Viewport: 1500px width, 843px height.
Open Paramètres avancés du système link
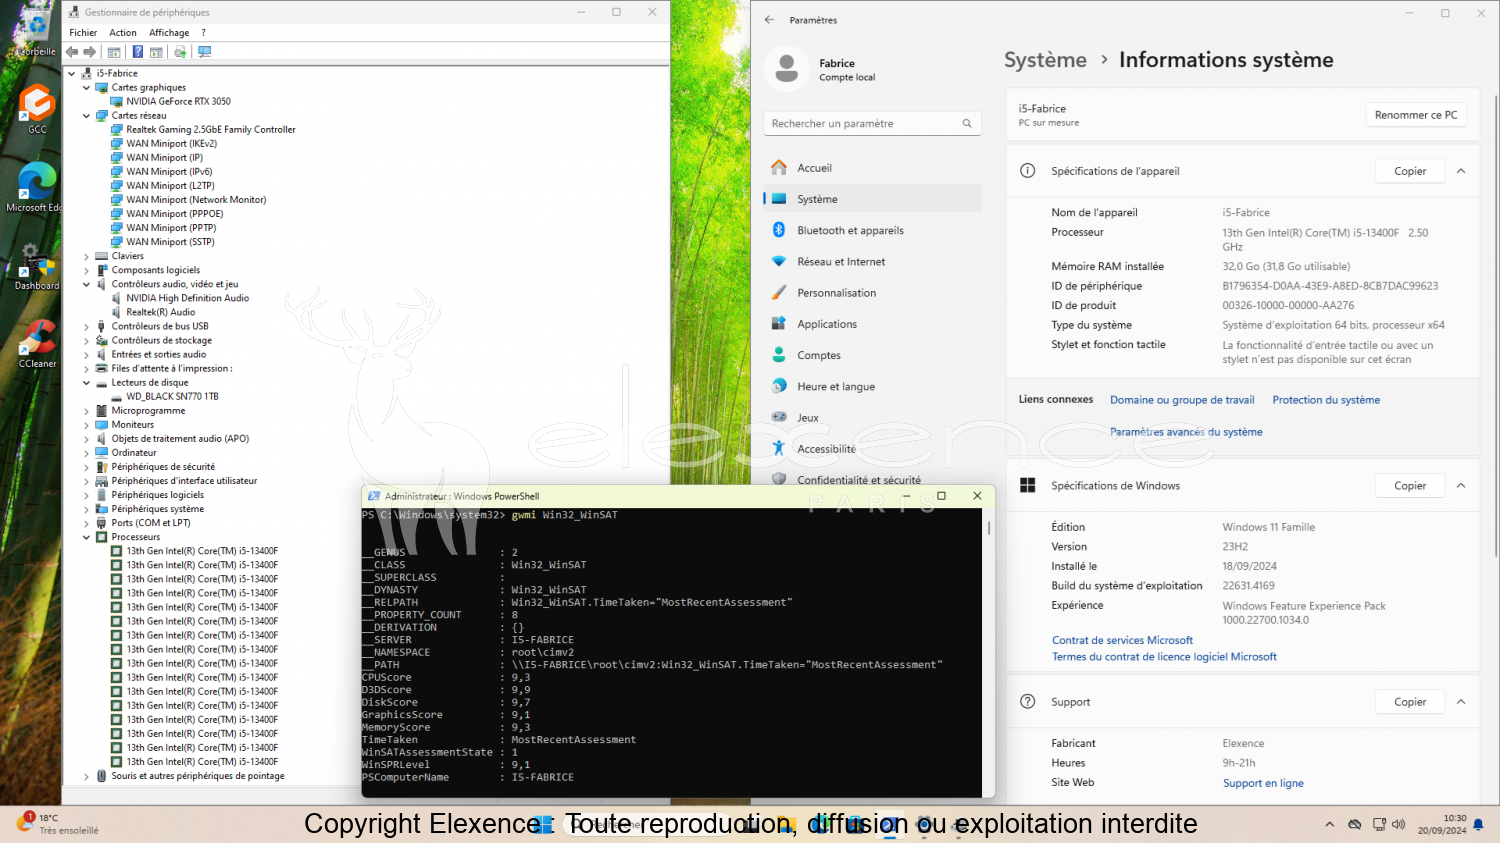(x=1186, y=432)
